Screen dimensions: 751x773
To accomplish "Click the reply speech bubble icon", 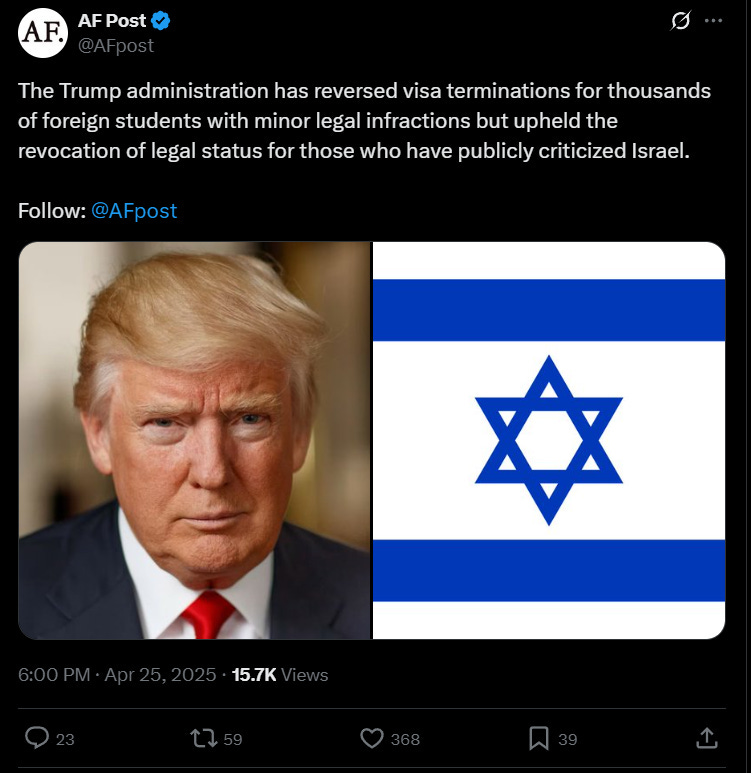I will [37, 738].
